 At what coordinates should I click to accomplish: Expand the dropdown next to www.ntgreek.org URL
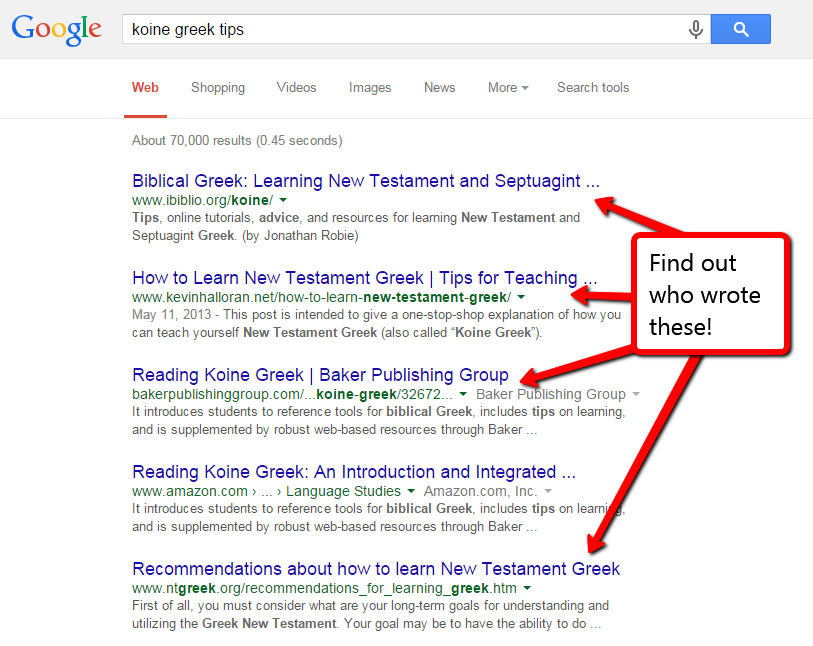pos(527,588)
